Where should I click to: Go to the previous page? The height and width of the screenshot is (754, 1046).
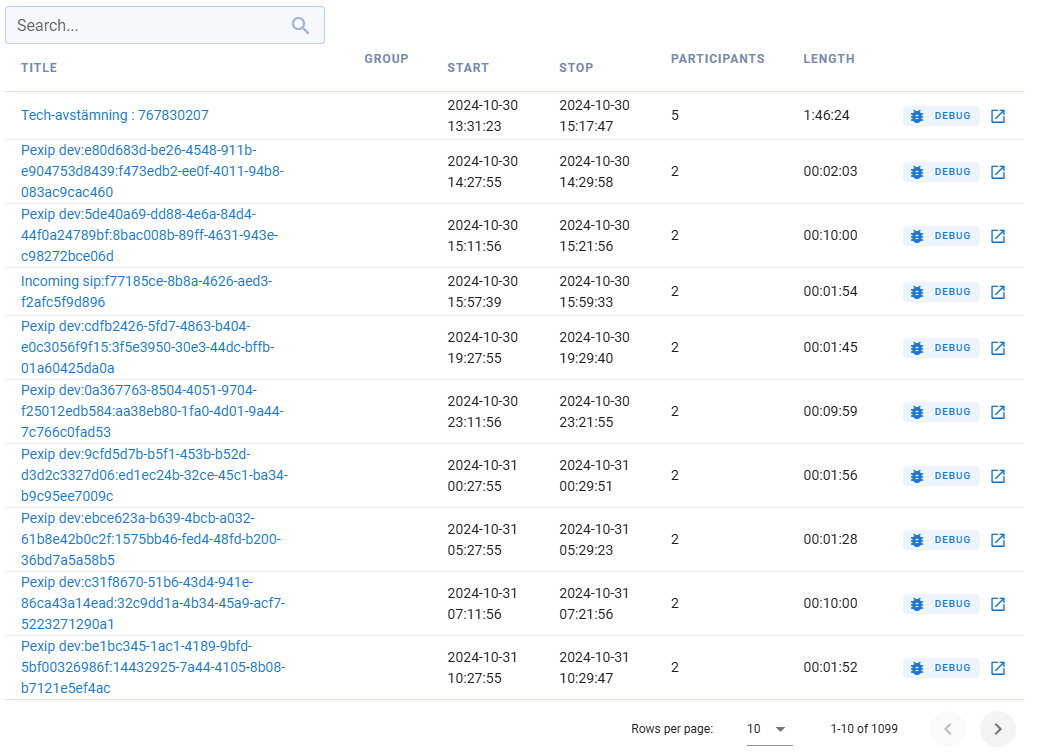tap(948, 729)
